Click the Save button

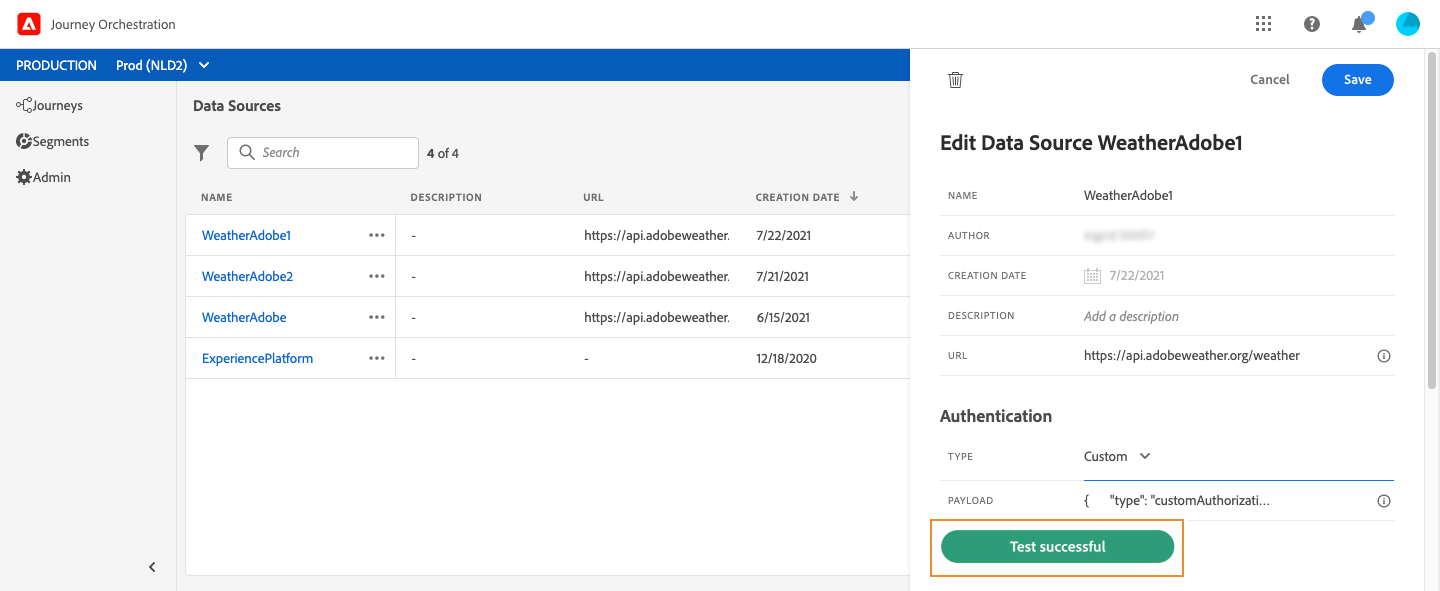click(x=1358, y=80)
